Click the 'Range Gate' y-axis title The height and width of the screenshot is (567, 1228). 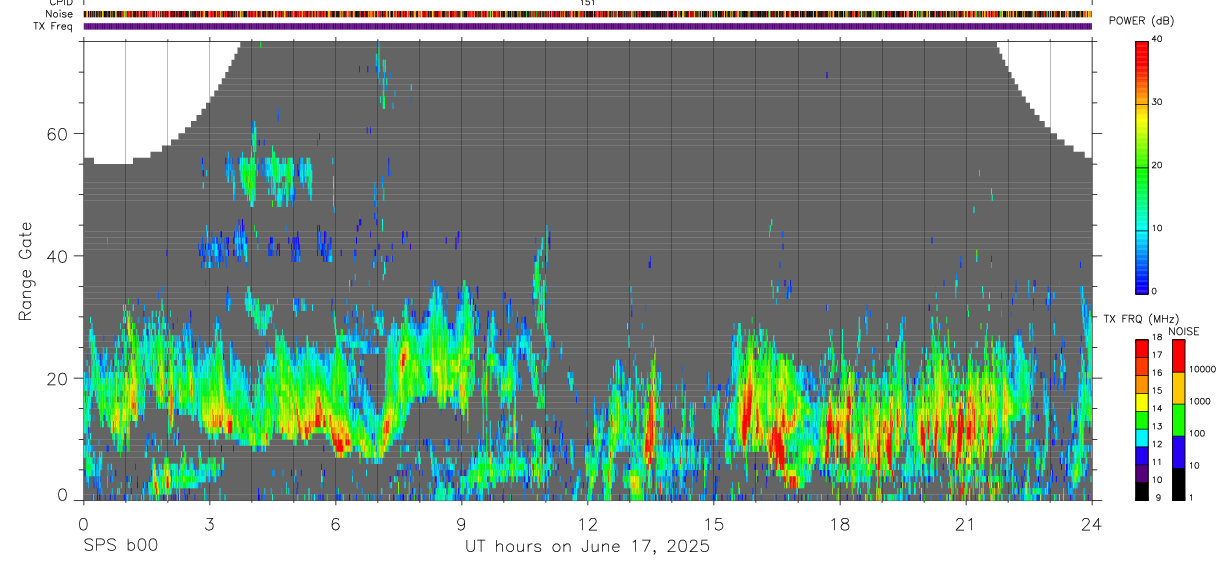[x=24, y=271]
